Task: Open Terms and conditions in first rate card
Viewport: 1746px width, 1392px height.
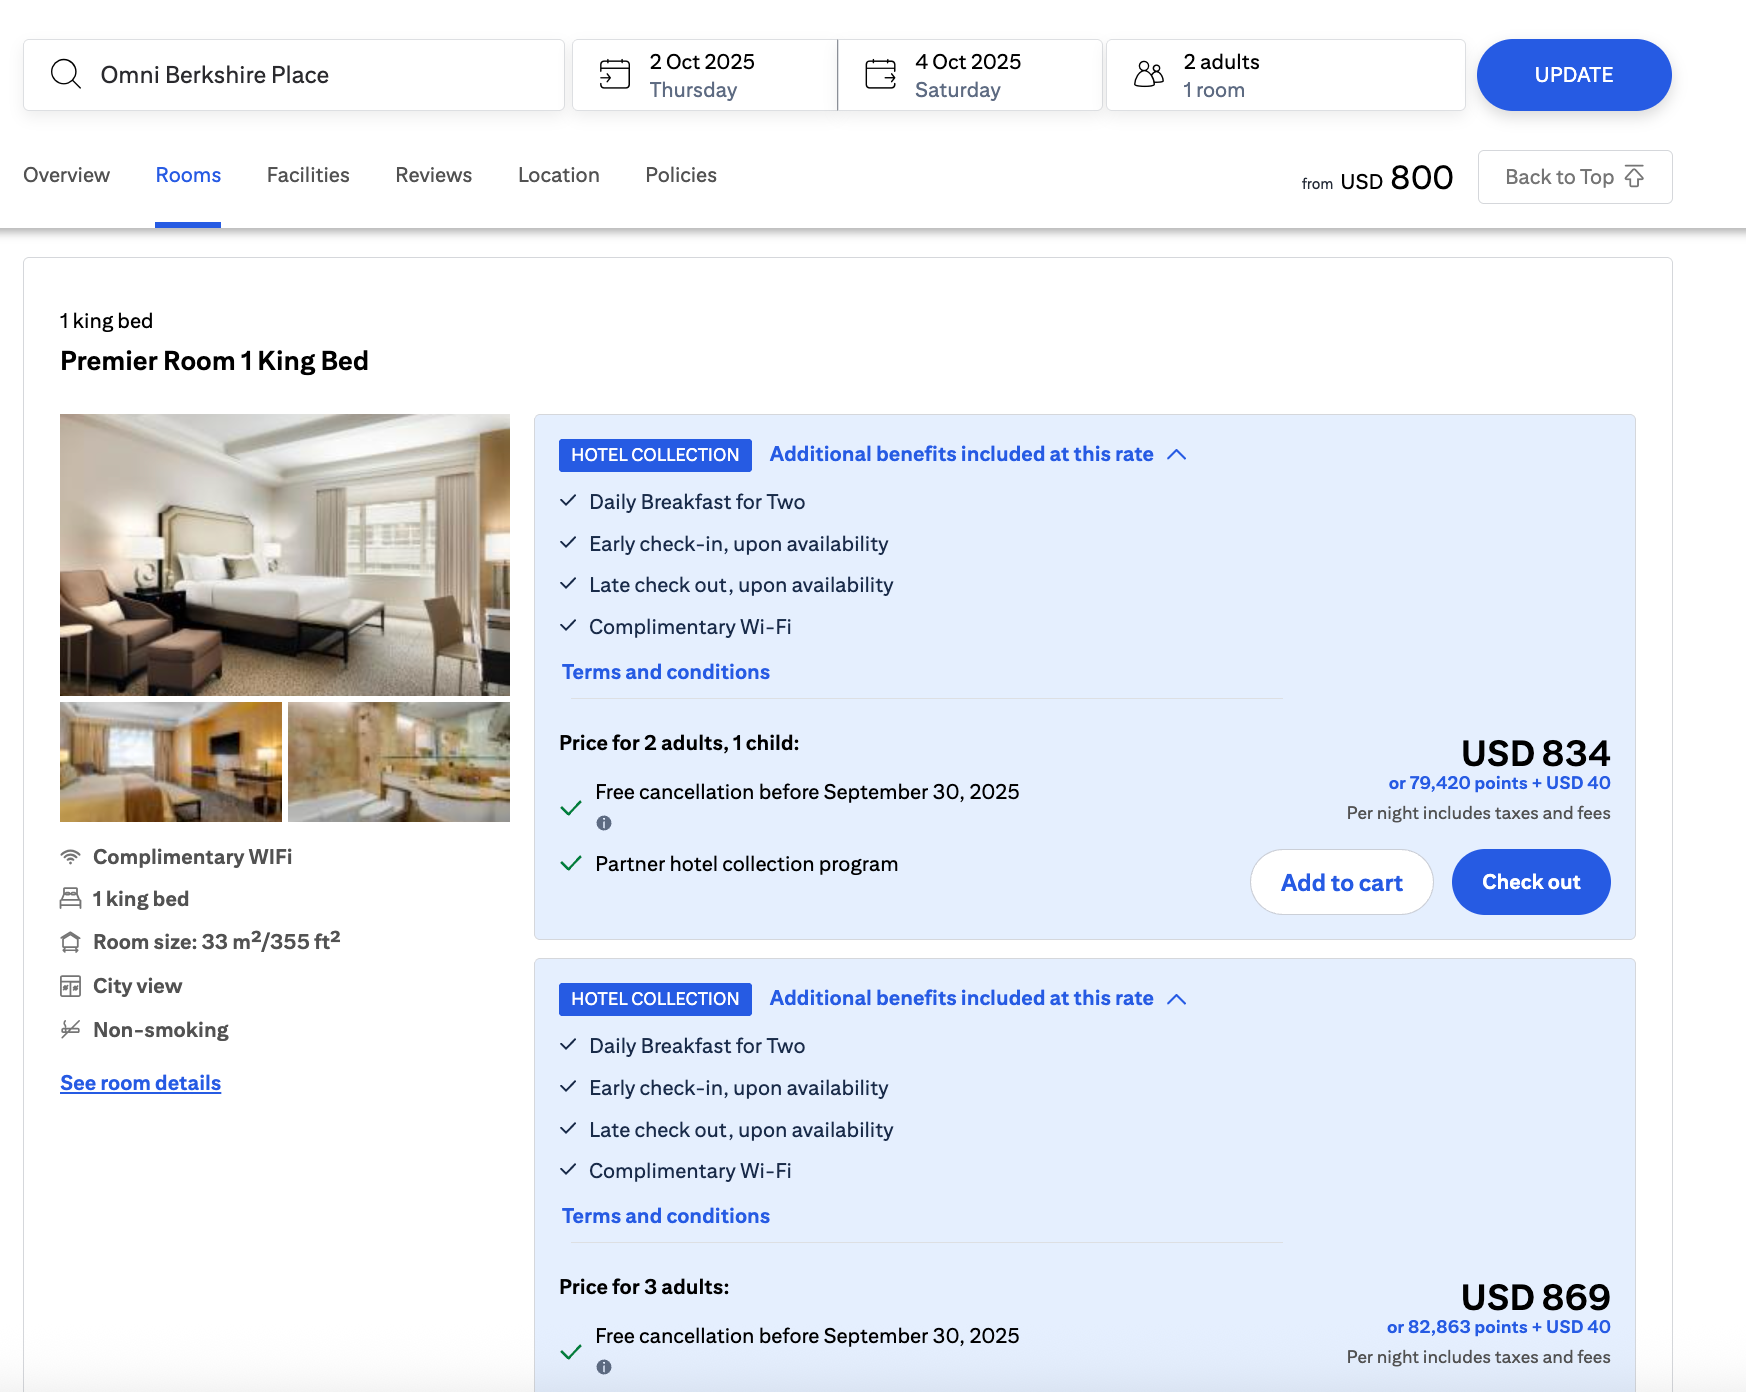Action: pos(665,672)
